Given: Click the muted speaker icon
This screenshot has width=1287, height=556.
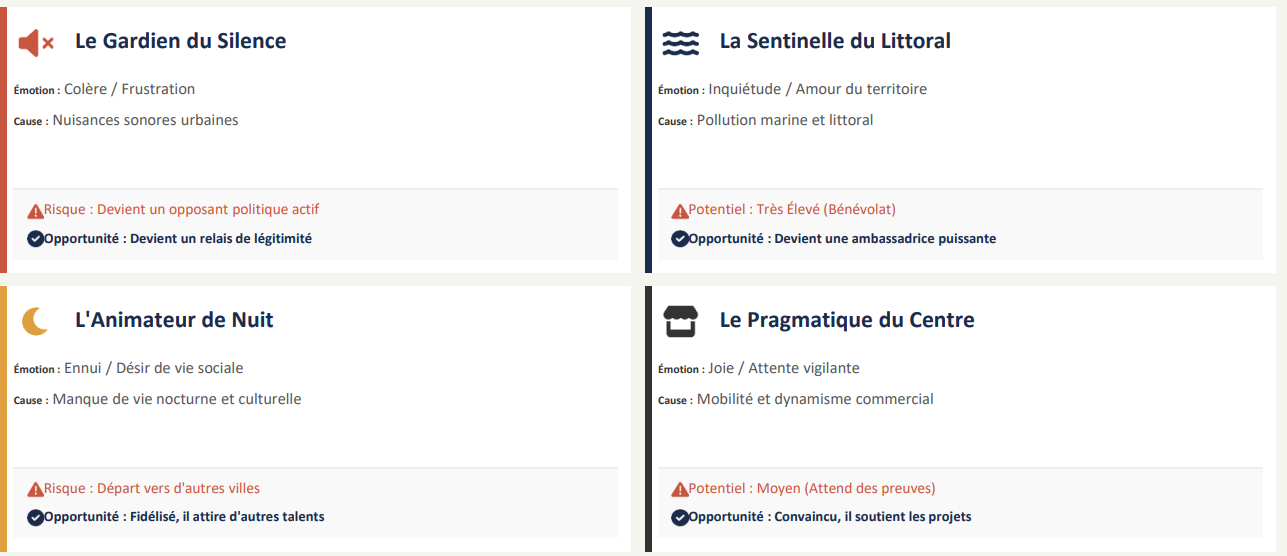Looking at the screenshot, I should (x=36, y=42).
